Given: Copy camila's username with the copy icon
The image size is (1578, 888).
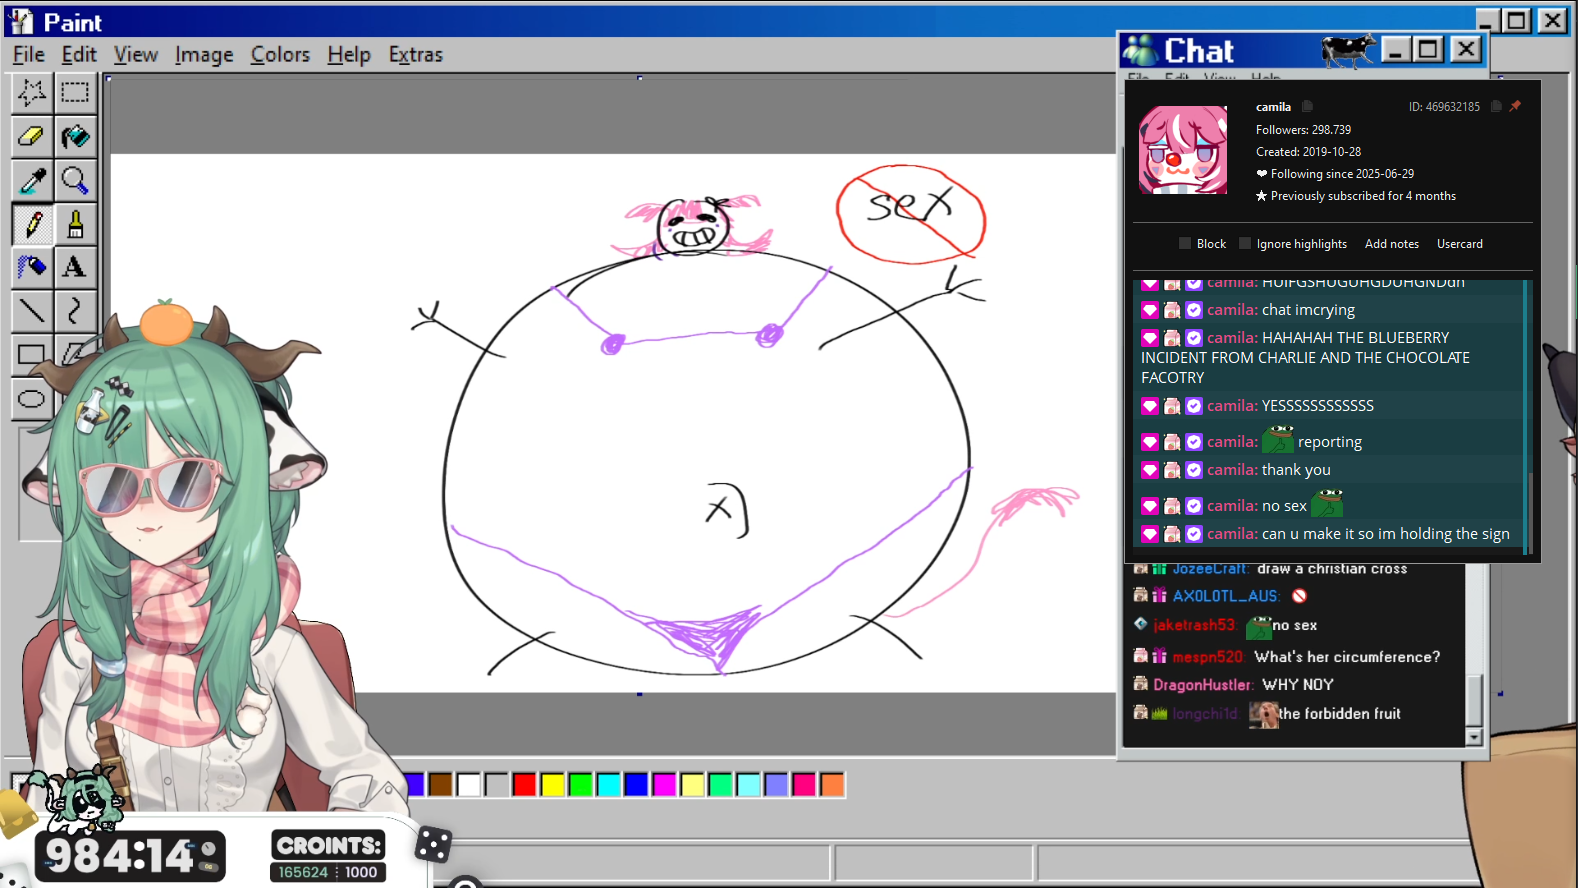Looking at the screenshot, I should pos(1307,106).
